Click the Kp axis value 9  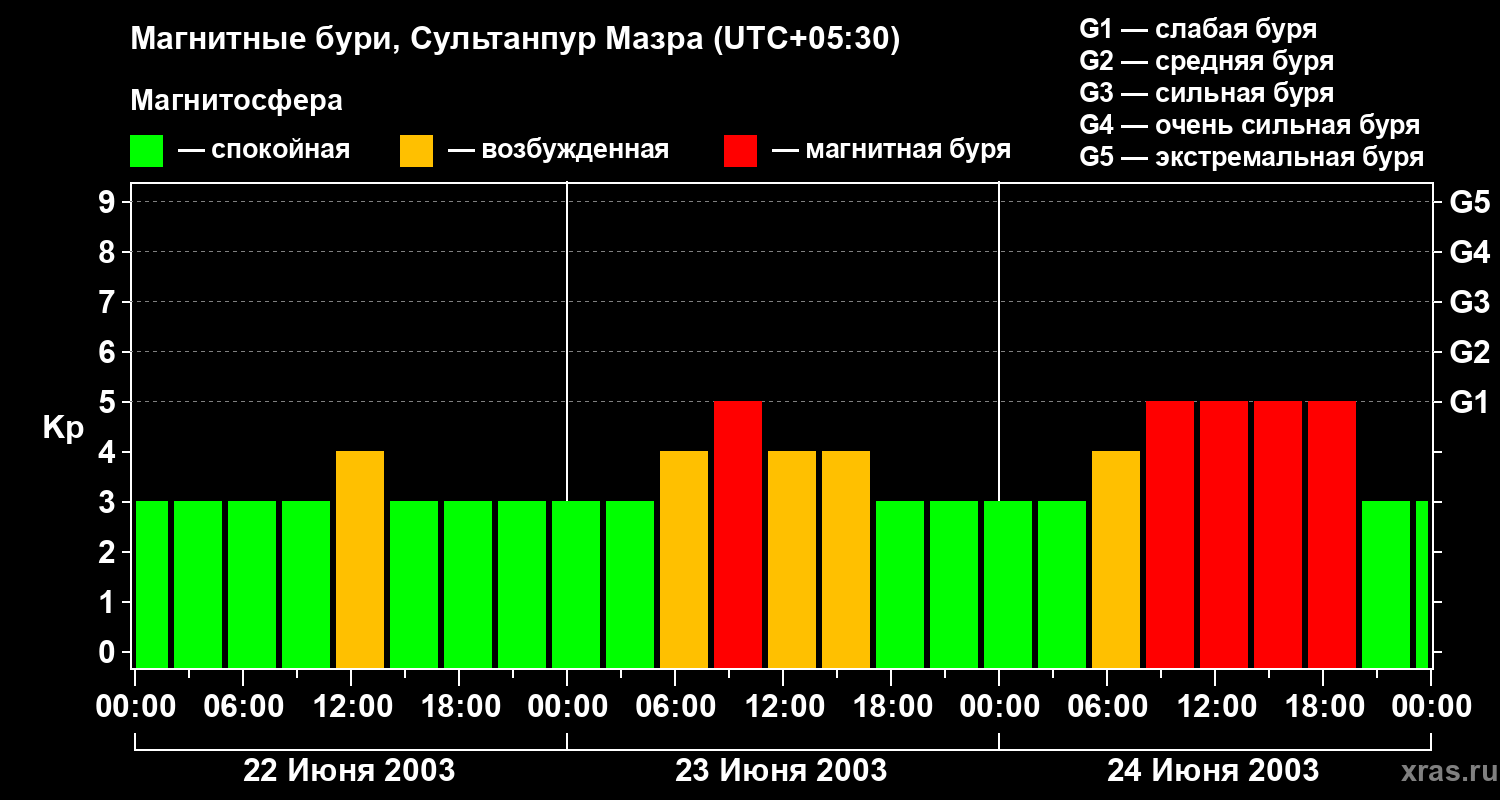pos(109,202)
